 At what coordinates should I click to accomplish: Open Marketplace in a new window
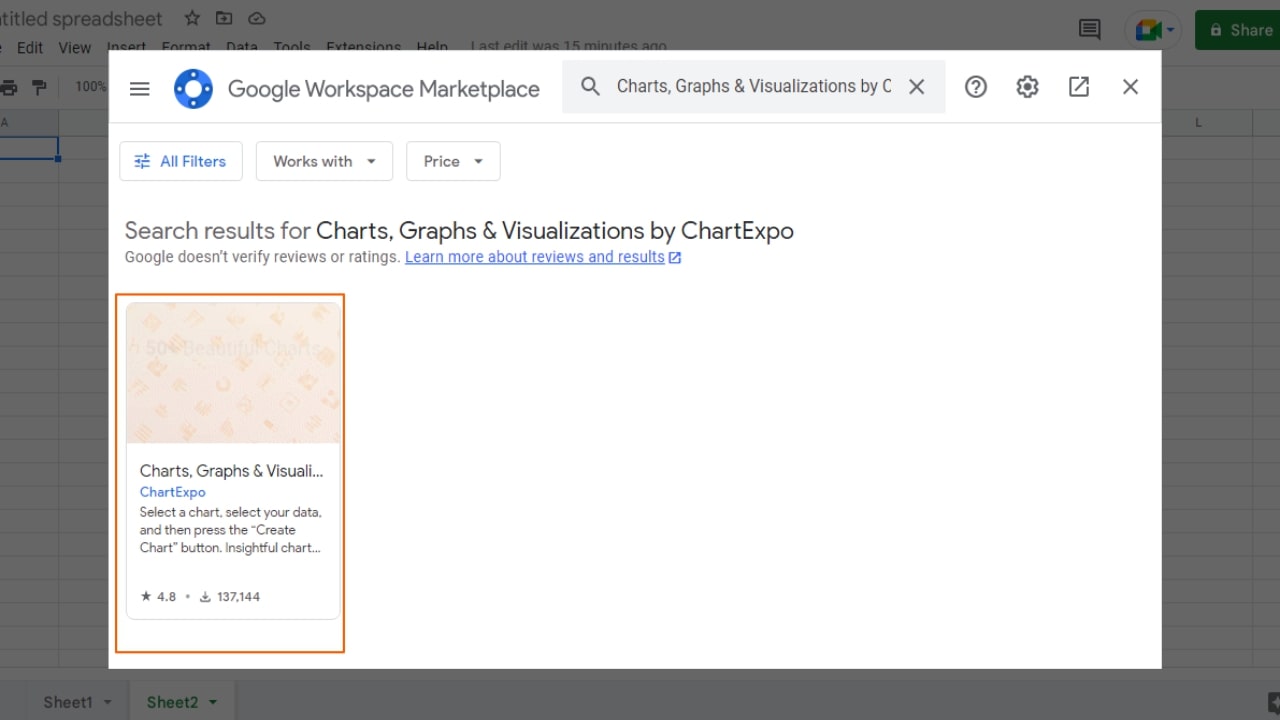(1079, 87)
